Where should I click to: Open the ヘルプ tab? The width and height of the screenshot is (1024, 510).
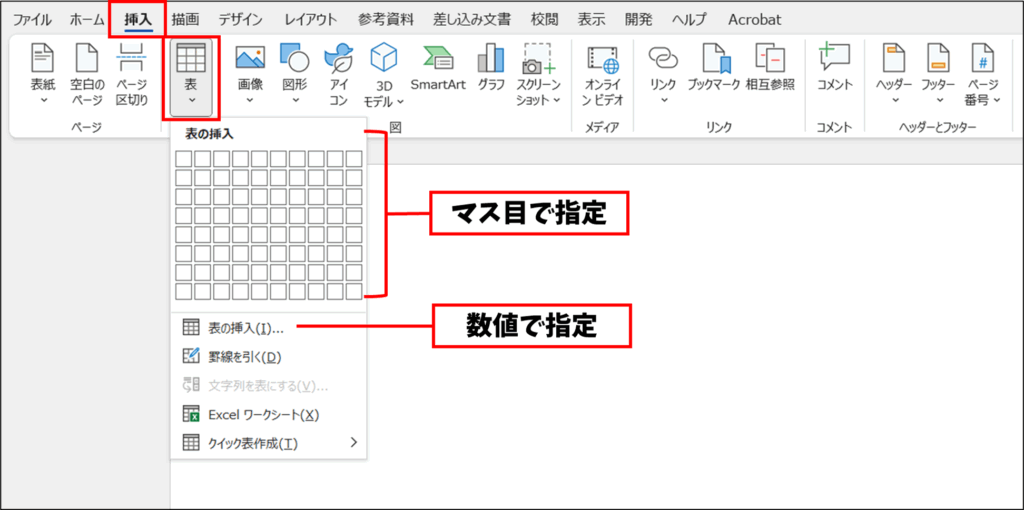point(692,20)
